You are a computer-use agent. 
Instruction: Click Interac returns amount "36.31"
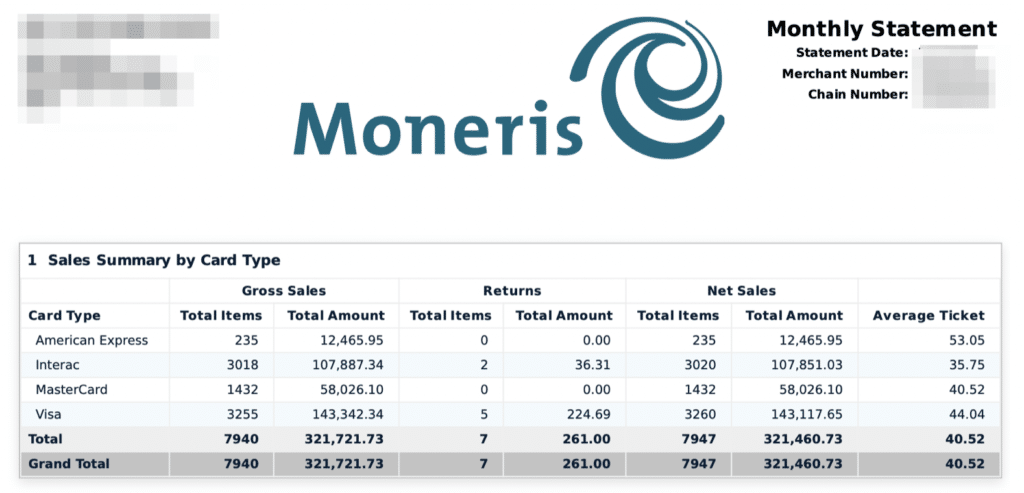click(x=593, y=365)
